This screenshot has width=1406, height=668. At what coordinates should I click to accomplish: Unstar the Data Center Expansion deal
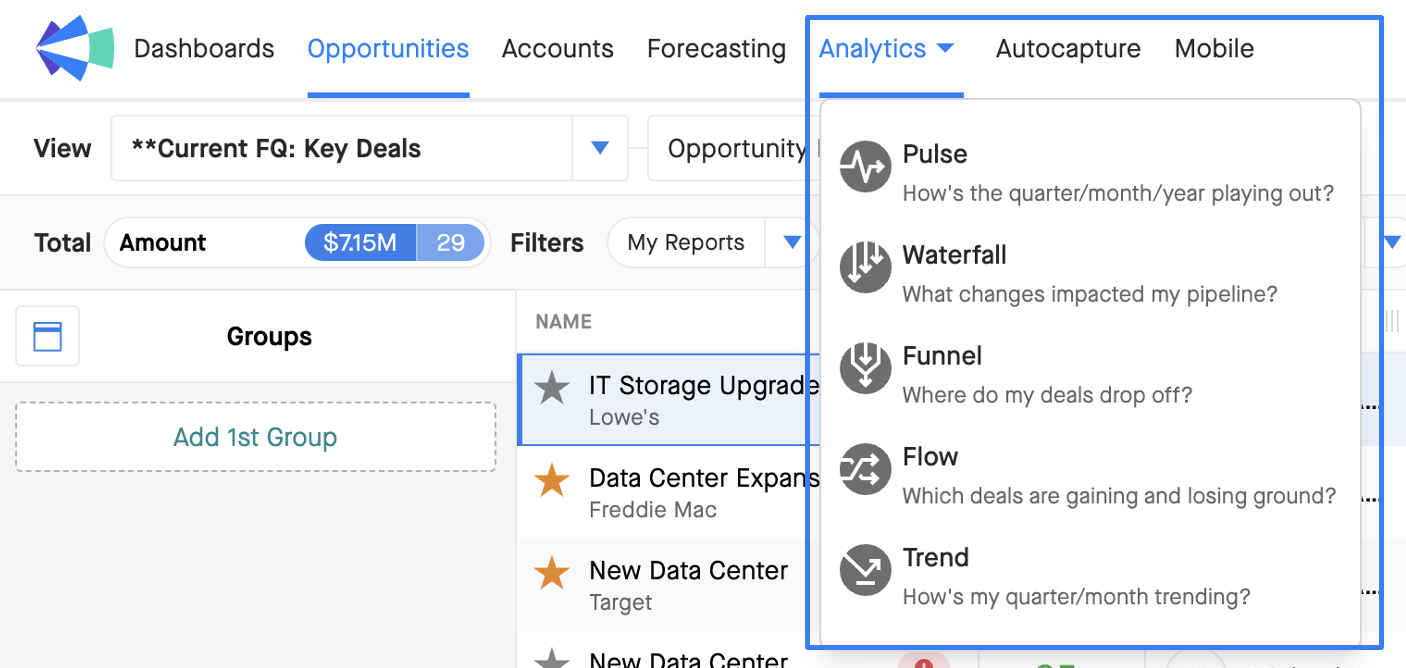coord(552,481)
